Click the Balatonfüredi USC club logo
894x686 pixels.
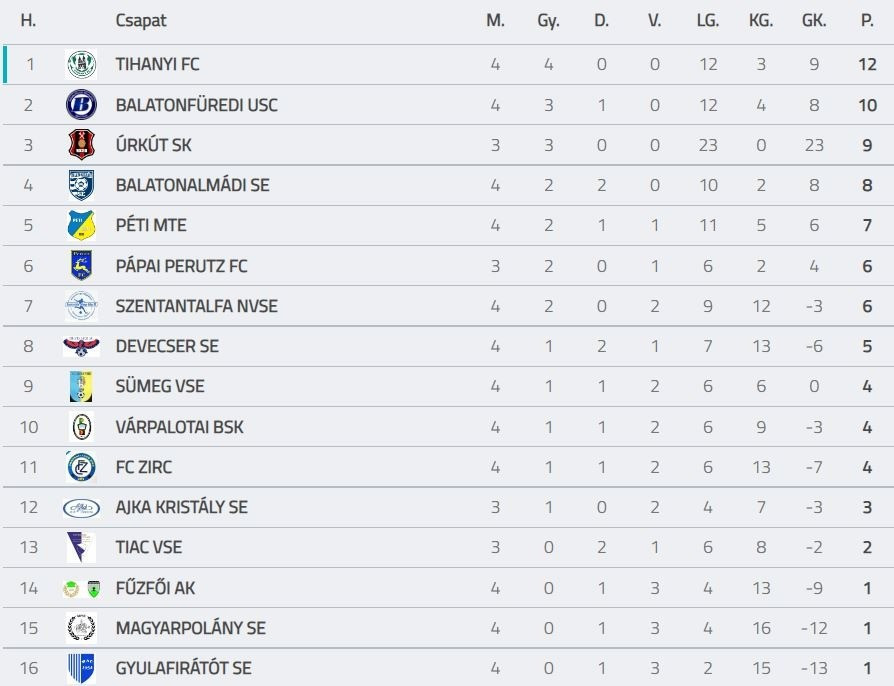[x=81, y=105]
